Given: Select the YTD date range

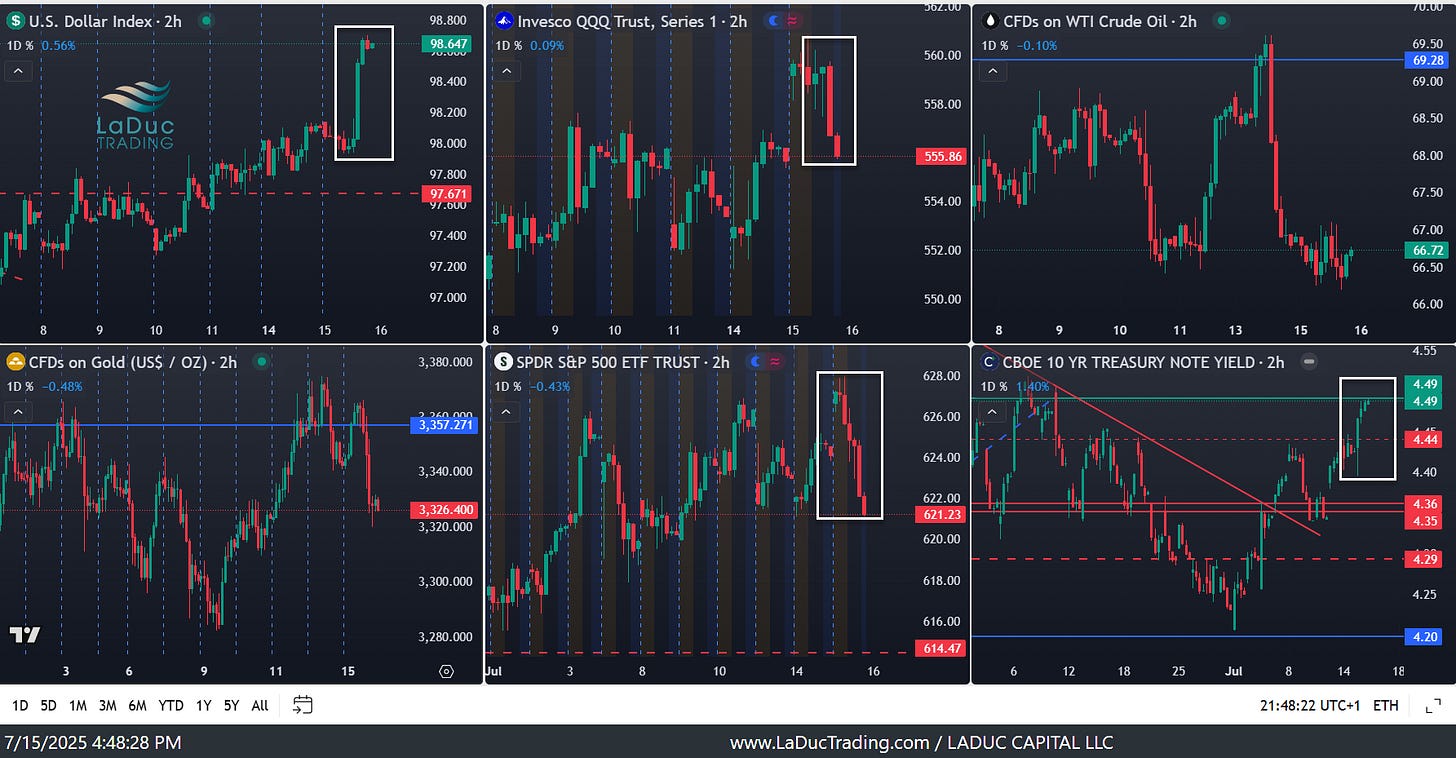Looking at the screenshot, I should (171, 705).
